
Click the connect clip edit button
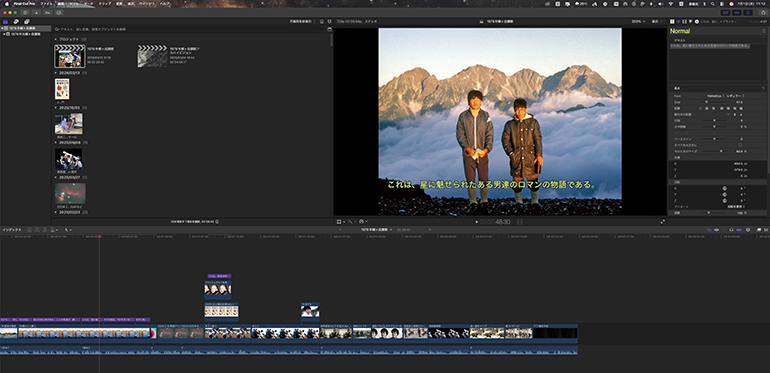coord(29,230)
